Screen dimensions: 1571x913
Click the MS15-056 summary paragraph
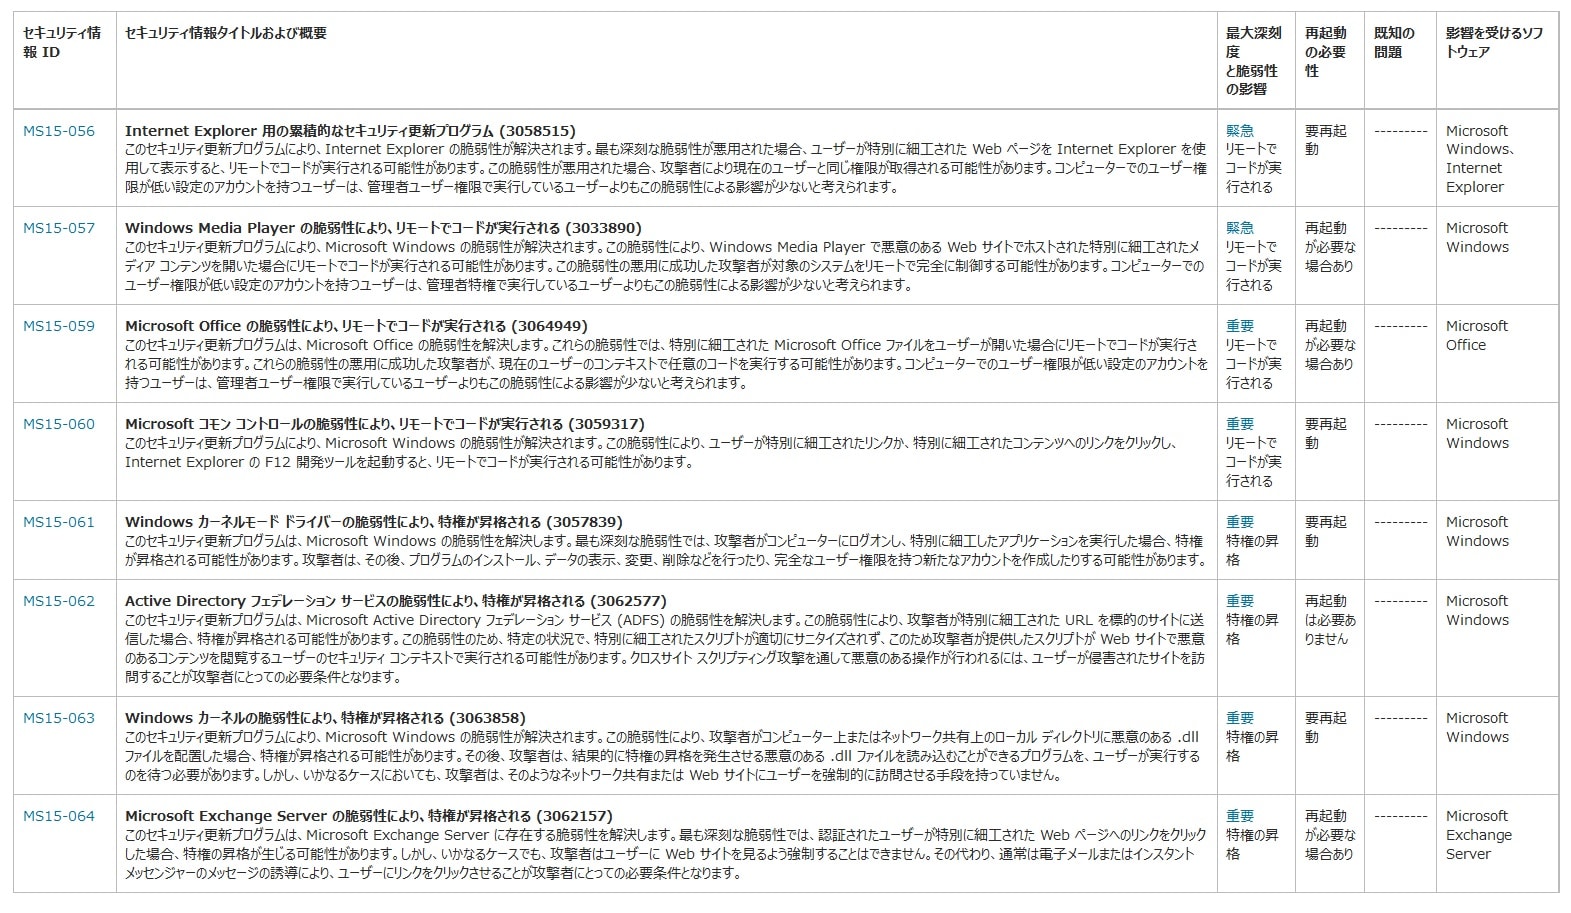point(666,168)
